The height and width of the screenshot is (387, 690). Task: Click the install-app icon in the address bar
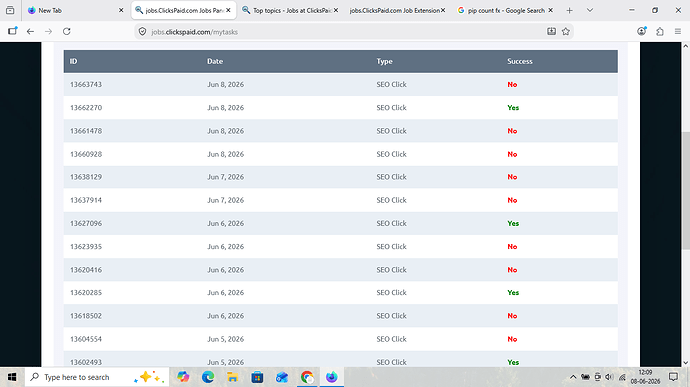click(551, 31)
